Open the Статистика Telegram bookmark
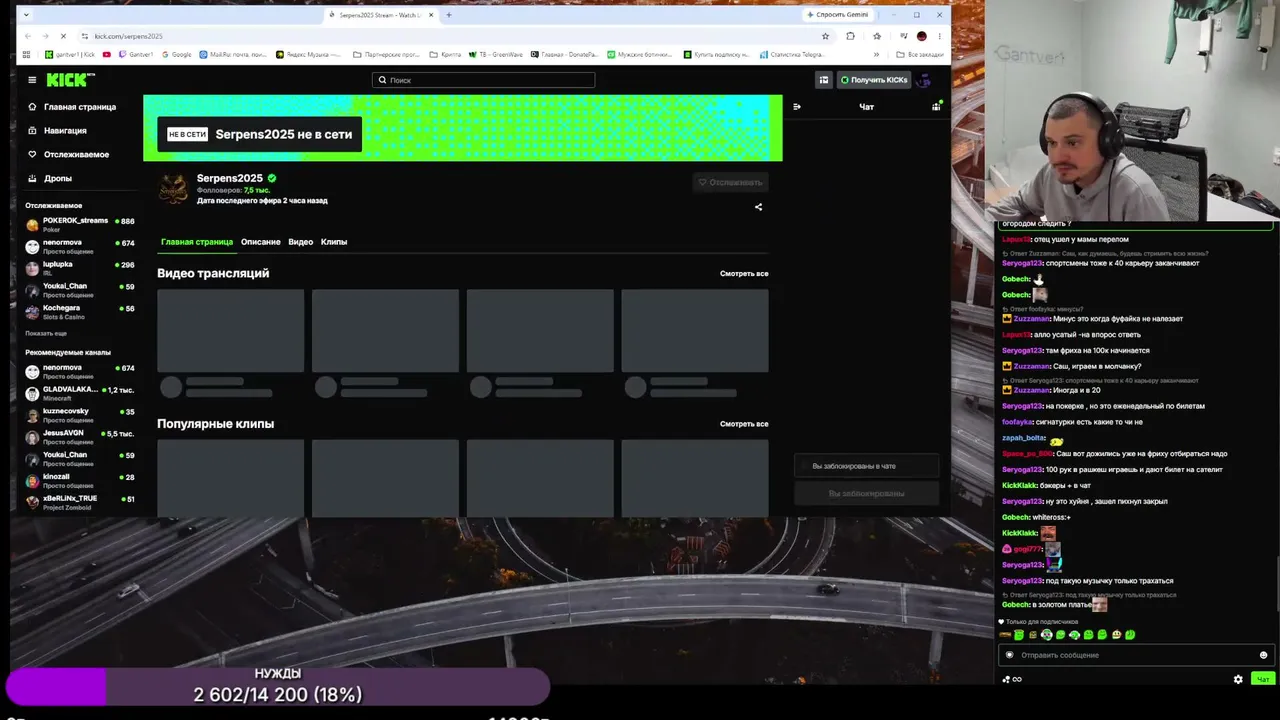Viewport: 1280px width, 720px height. pos(790,54)
